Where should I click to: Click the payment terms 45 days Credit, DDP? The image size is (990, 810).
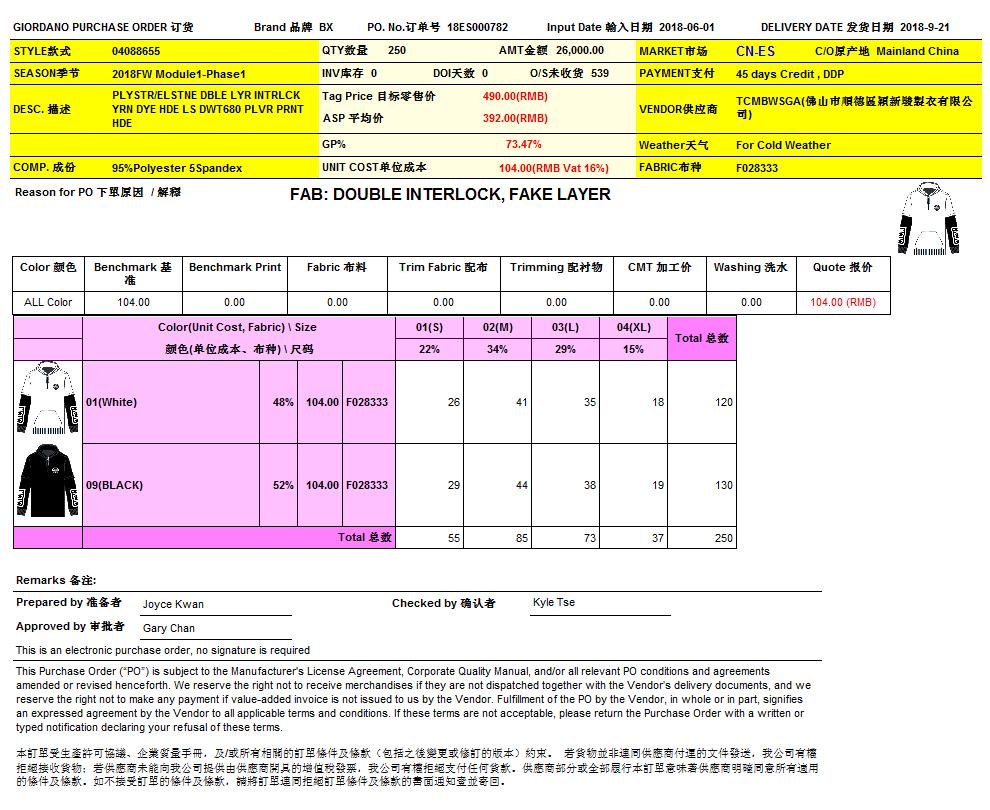790,74
